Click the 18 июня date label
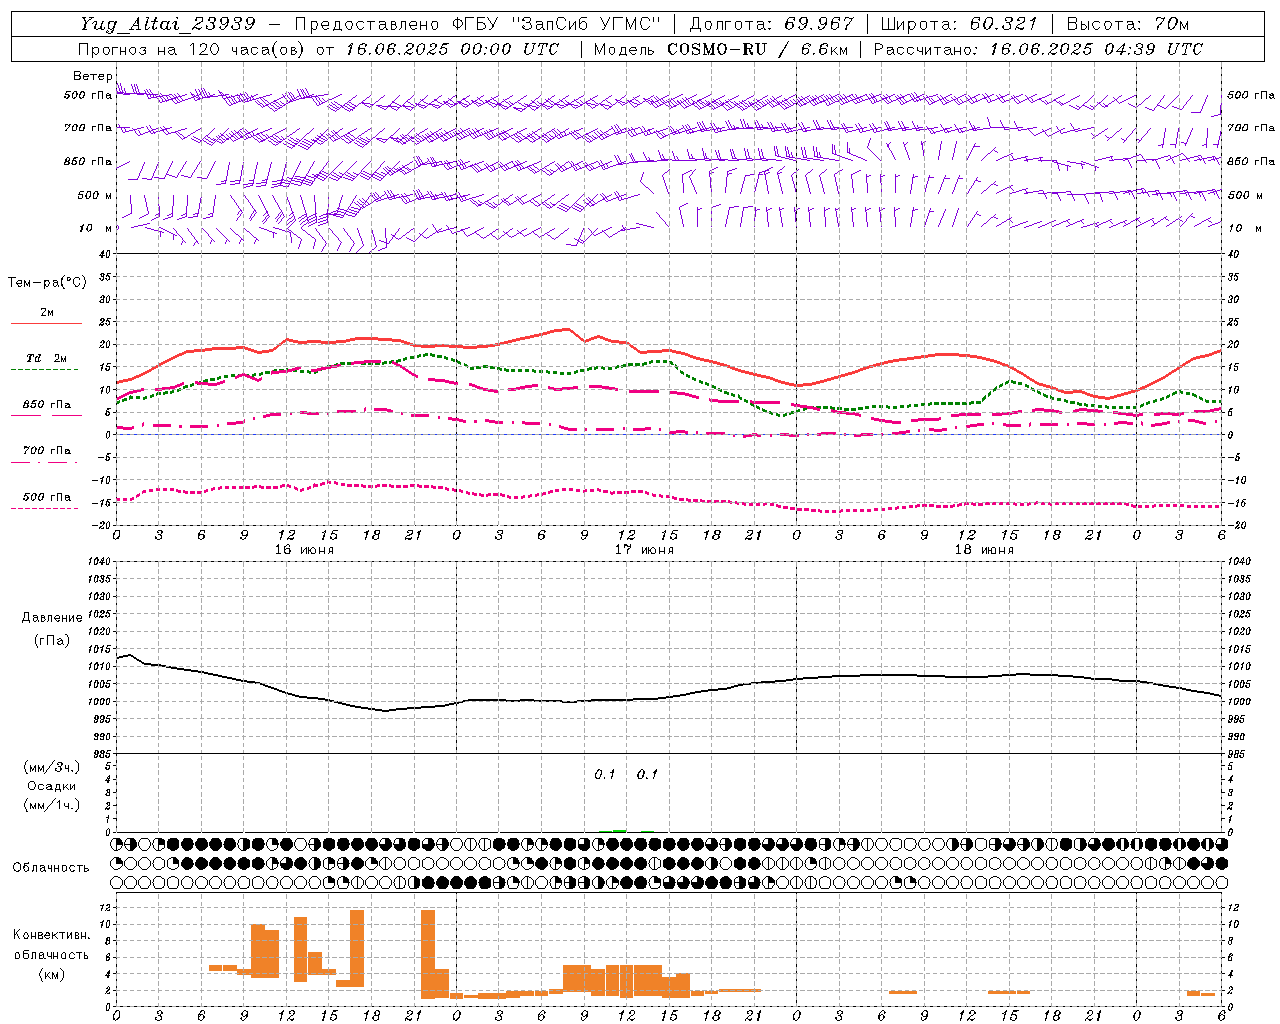The image size is (1280, 1024). (984, 550)
